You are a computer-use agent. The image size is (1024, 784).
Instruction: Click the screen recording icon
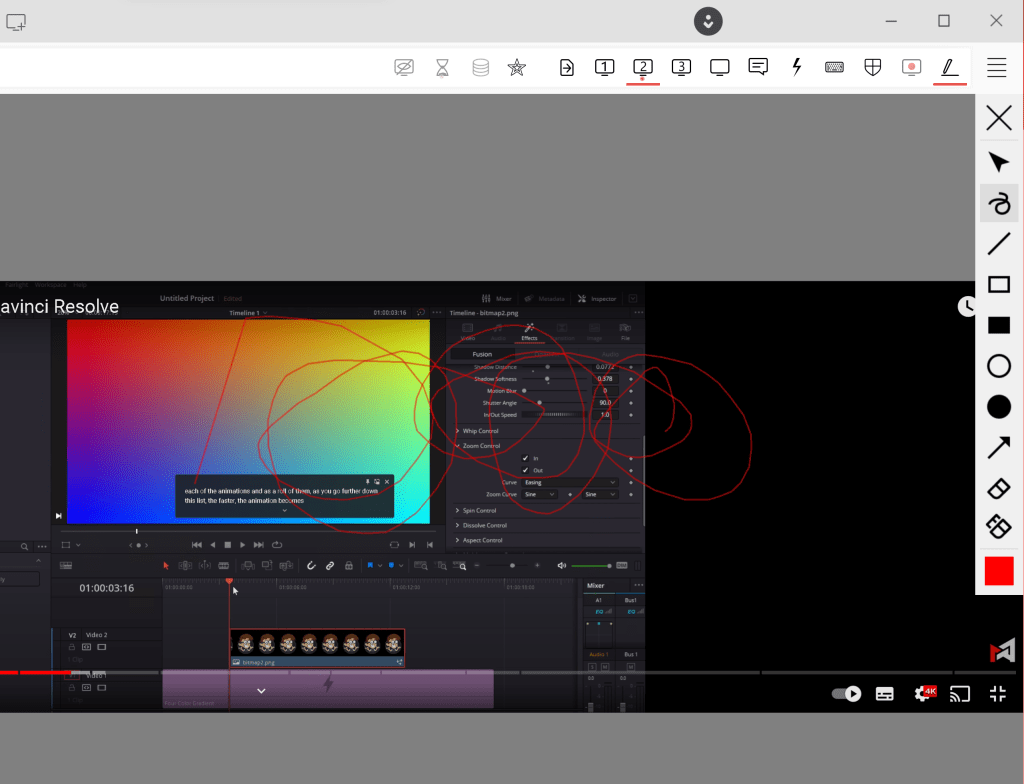tap(912, 67)
